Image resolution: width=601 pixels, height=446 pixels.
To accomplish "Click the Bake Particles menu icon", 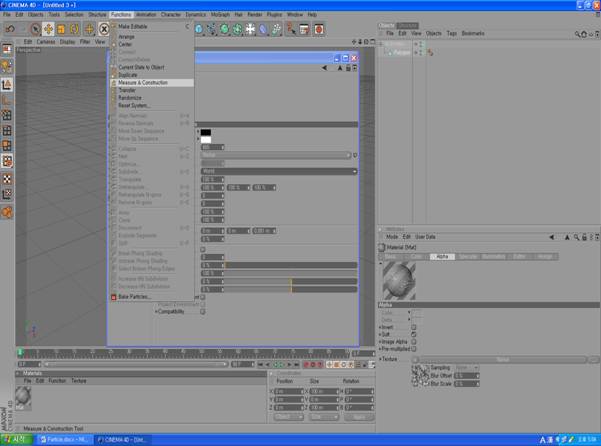I will 113,297.
